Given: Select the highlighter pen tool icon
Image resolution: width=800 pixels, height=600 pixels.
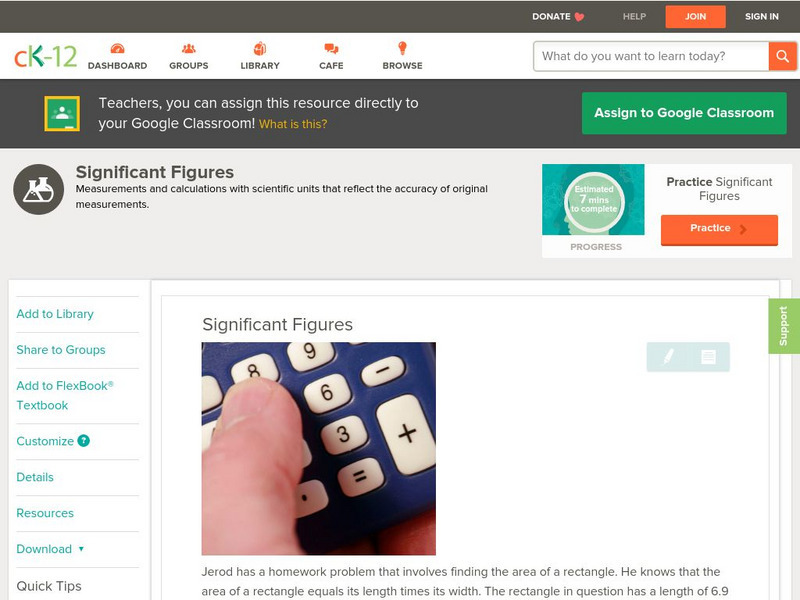Looking at the screenshot, I should click(x=668, y=357).
